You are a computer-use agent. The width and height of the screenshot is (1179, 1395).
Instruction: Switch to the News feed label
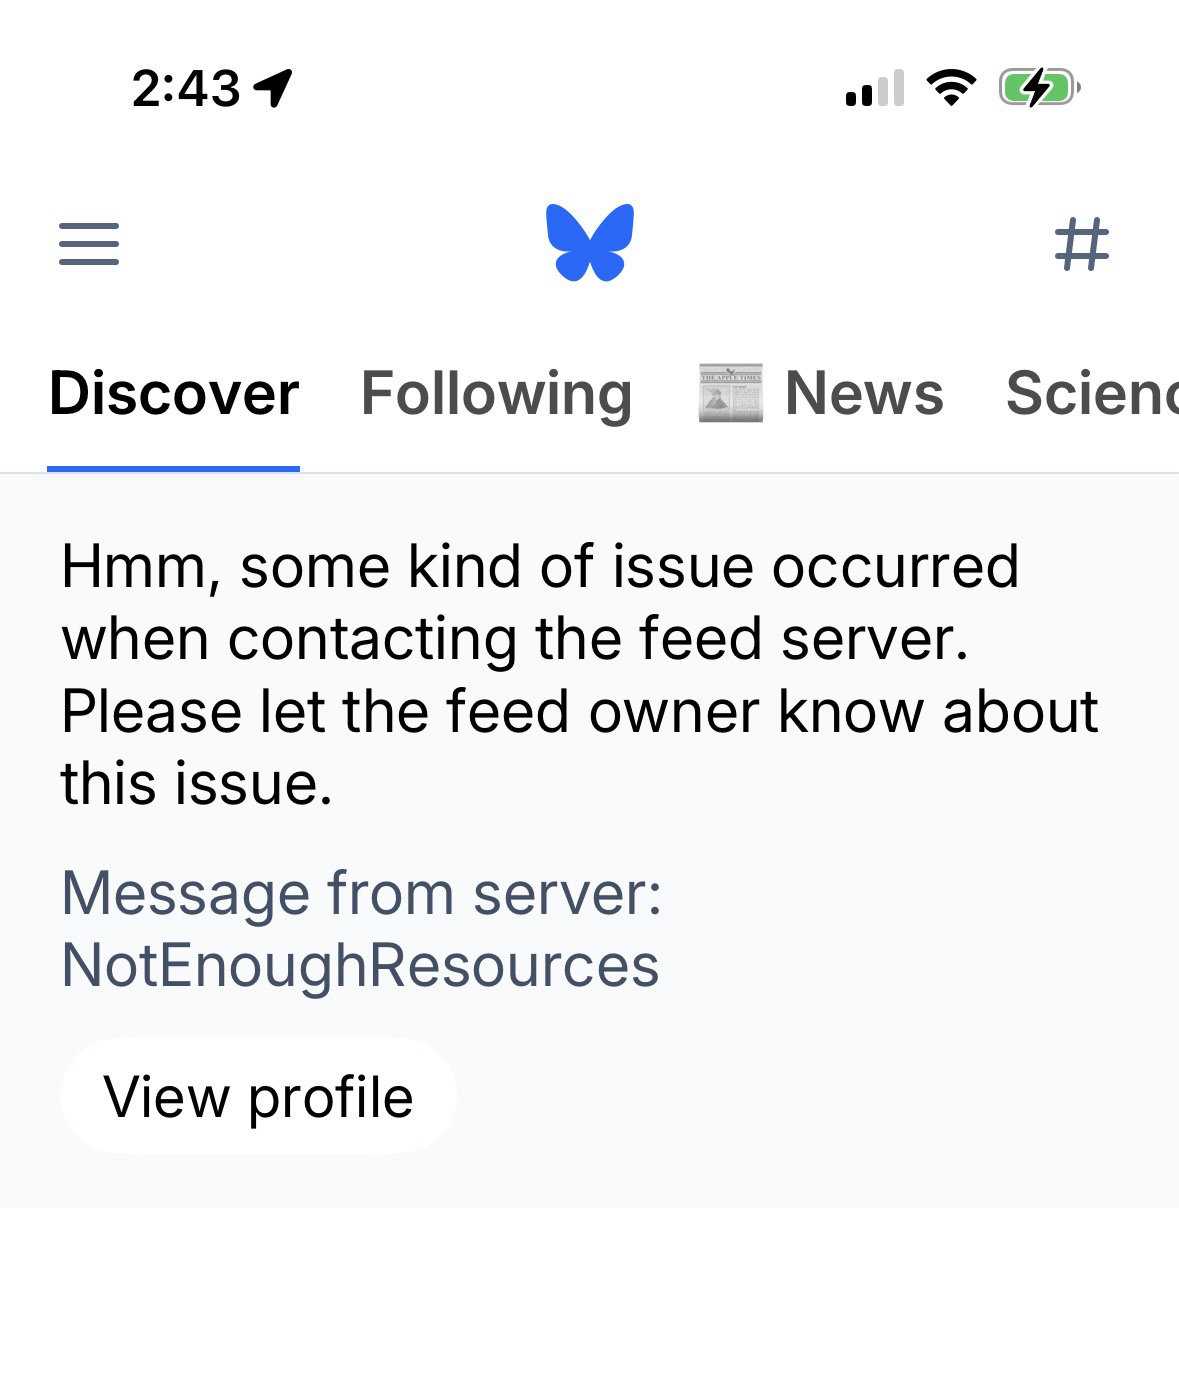(864, 393)
